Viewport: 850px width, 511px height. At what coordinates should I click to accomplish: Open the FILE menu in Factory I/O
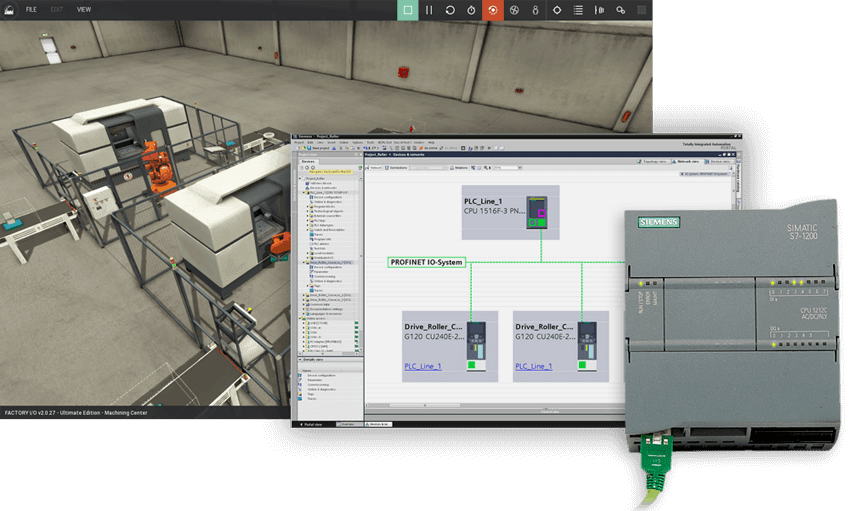click(x=31, y=9)
